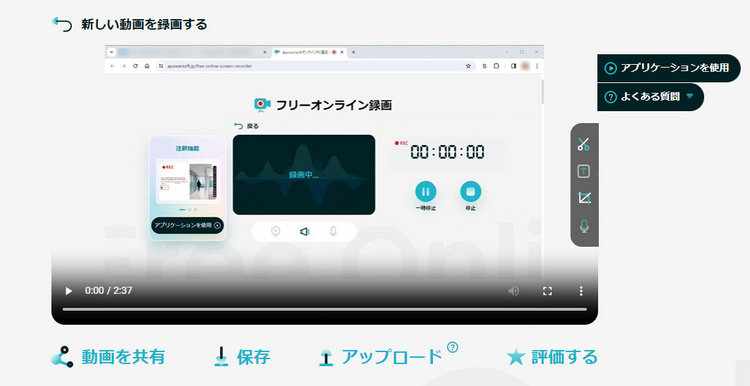This screenshot has width=750, height=386.
Task: Select the microphone tool in side toolbar
Action: pyautogui.click(x=584, y=226)
